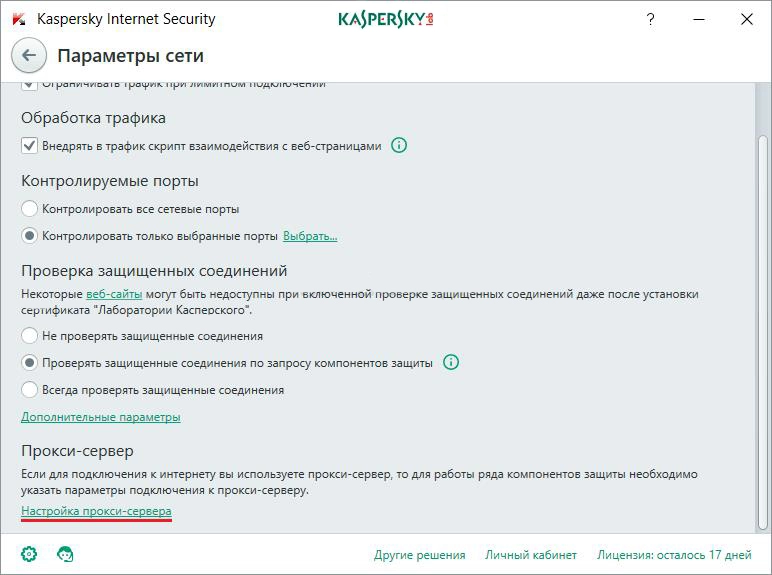
Task: Select Контролировать все сетевые порты
Action: tap(29, 209)
